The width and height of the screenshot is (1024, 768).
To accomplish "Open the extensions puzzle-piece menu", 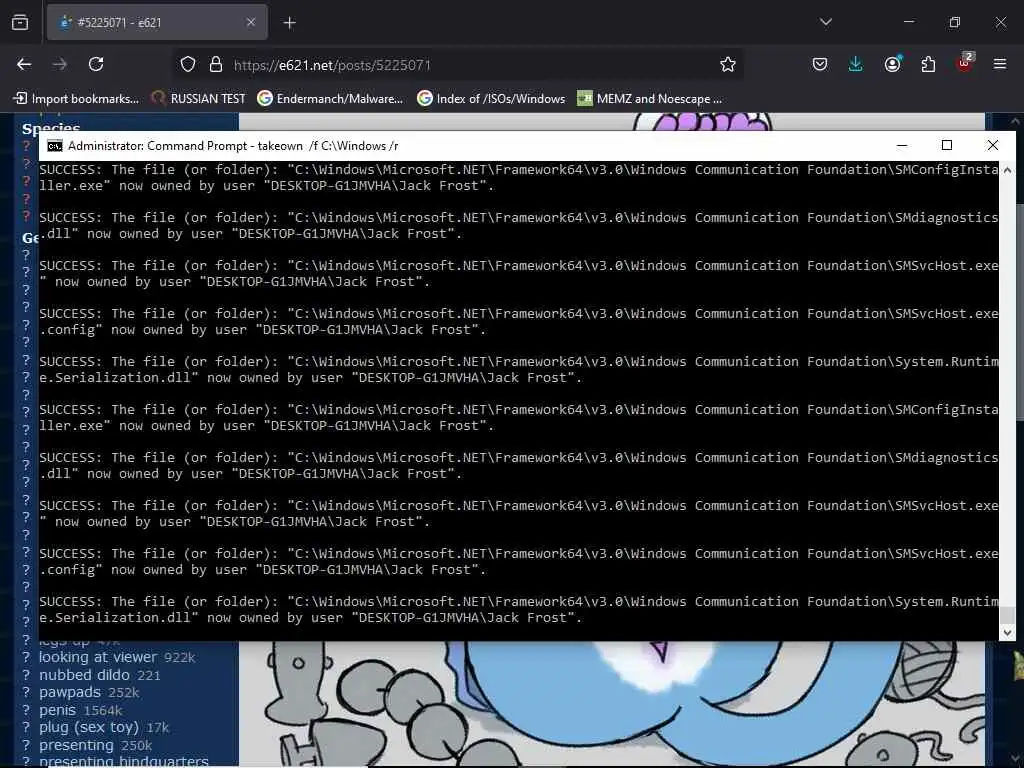I will pyautogui.click(x=928, y=64).
